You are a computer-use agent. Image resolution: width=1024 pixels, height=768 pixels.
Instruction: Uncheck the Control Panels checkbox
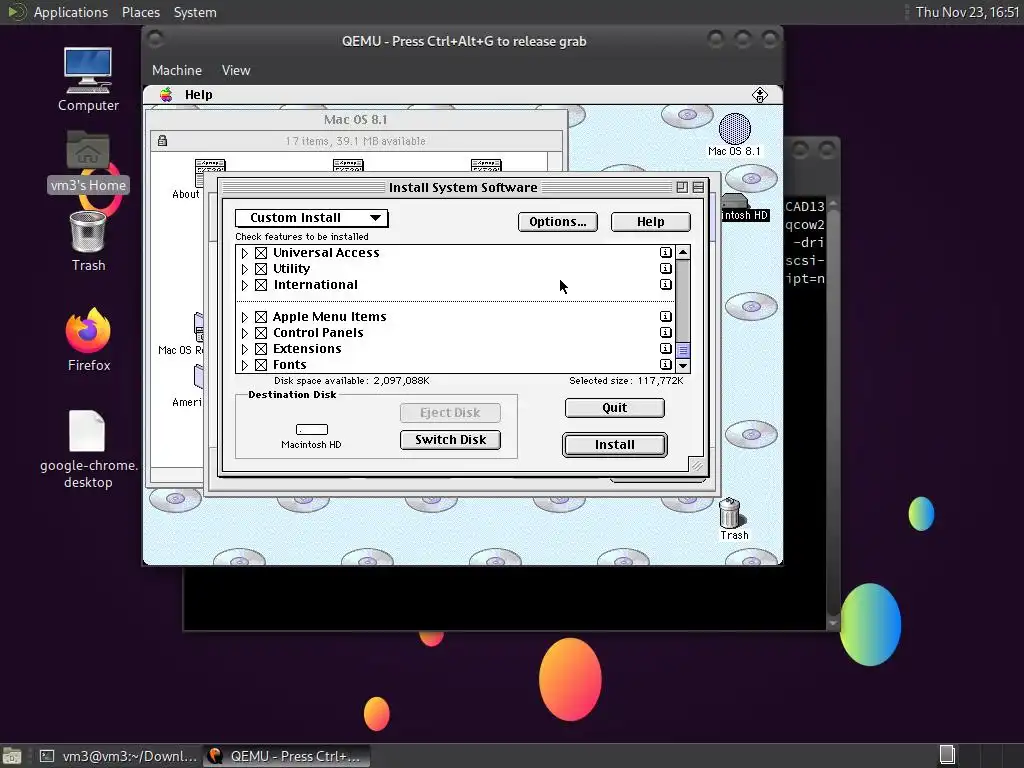[x=261, y=333]
